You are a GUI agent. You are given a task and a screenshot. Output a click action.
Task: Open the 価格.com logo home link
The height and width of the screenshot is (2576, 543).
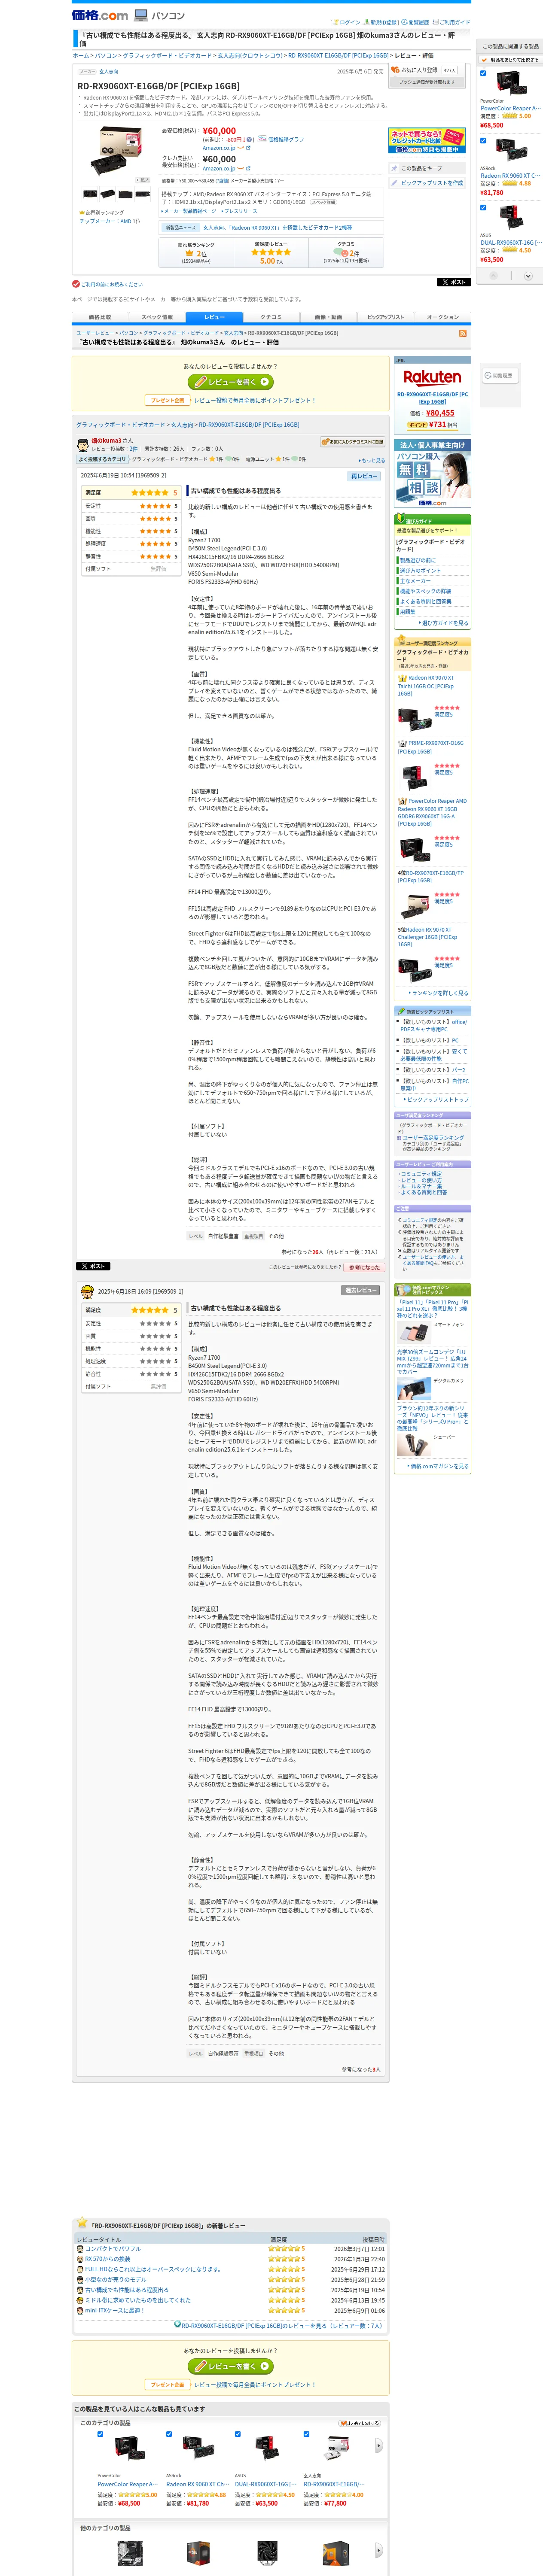(100, 15)
